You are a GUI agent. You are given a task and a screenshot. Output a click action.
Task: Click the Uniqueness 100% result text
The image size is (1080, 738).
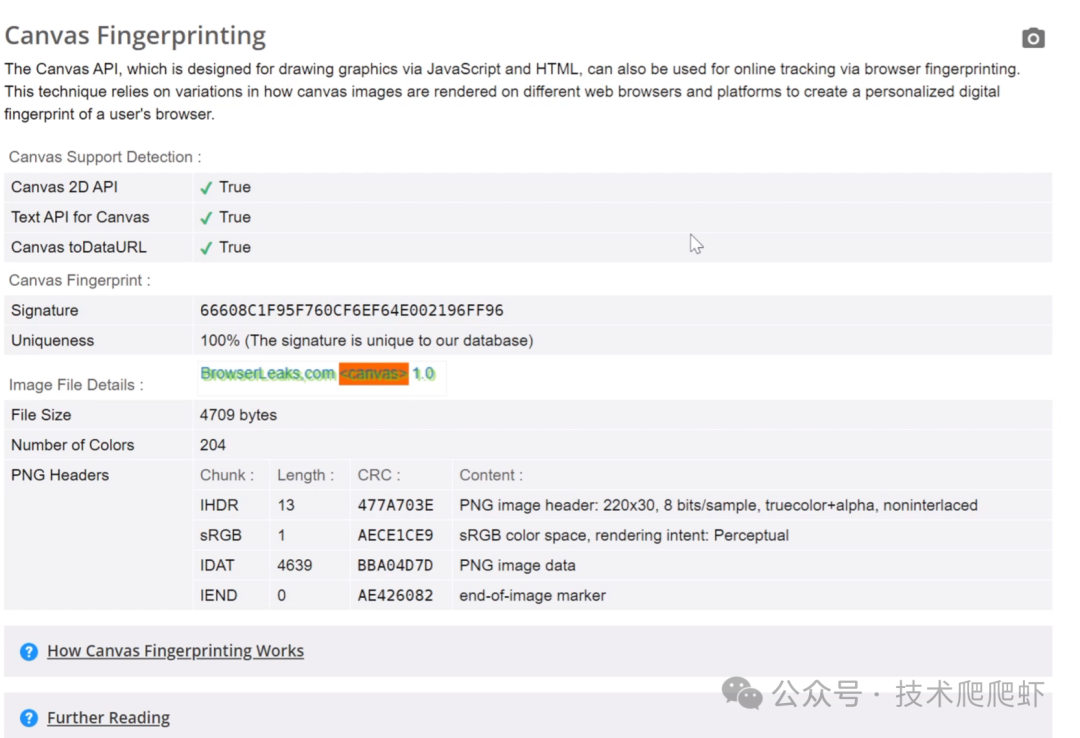(366, 341)
